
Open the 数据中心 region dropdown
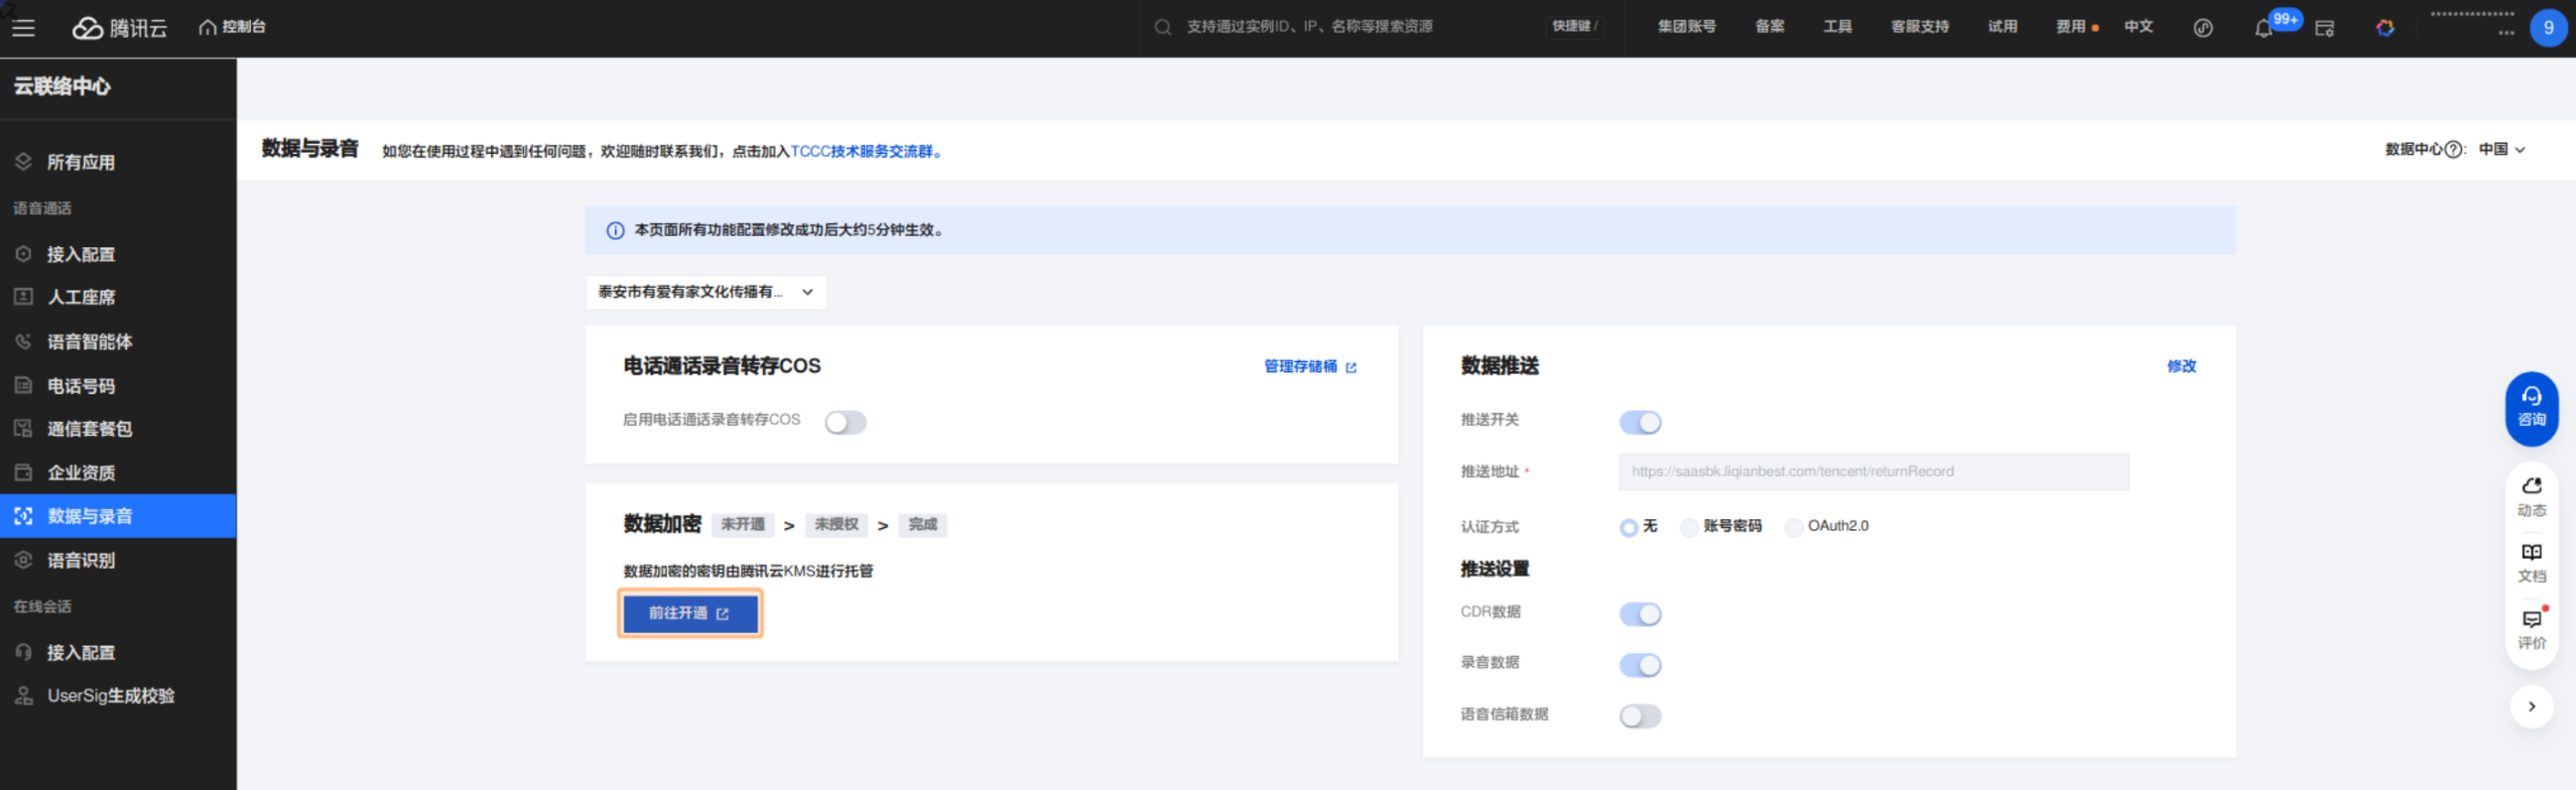tap(2501, 150)
